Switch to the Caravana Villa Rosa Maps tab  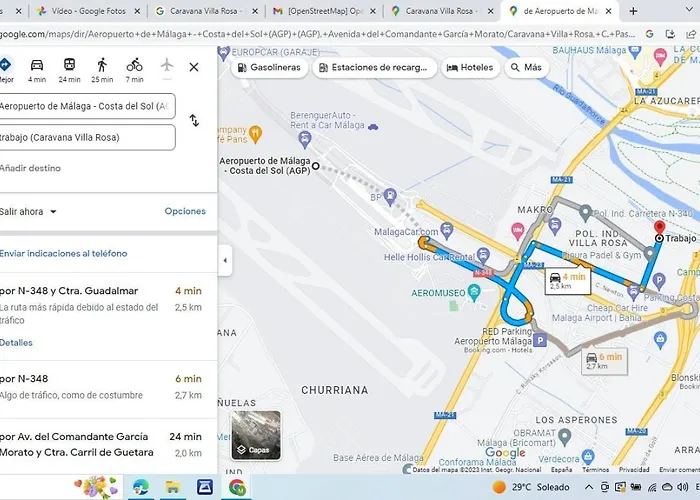coord(442,11)
